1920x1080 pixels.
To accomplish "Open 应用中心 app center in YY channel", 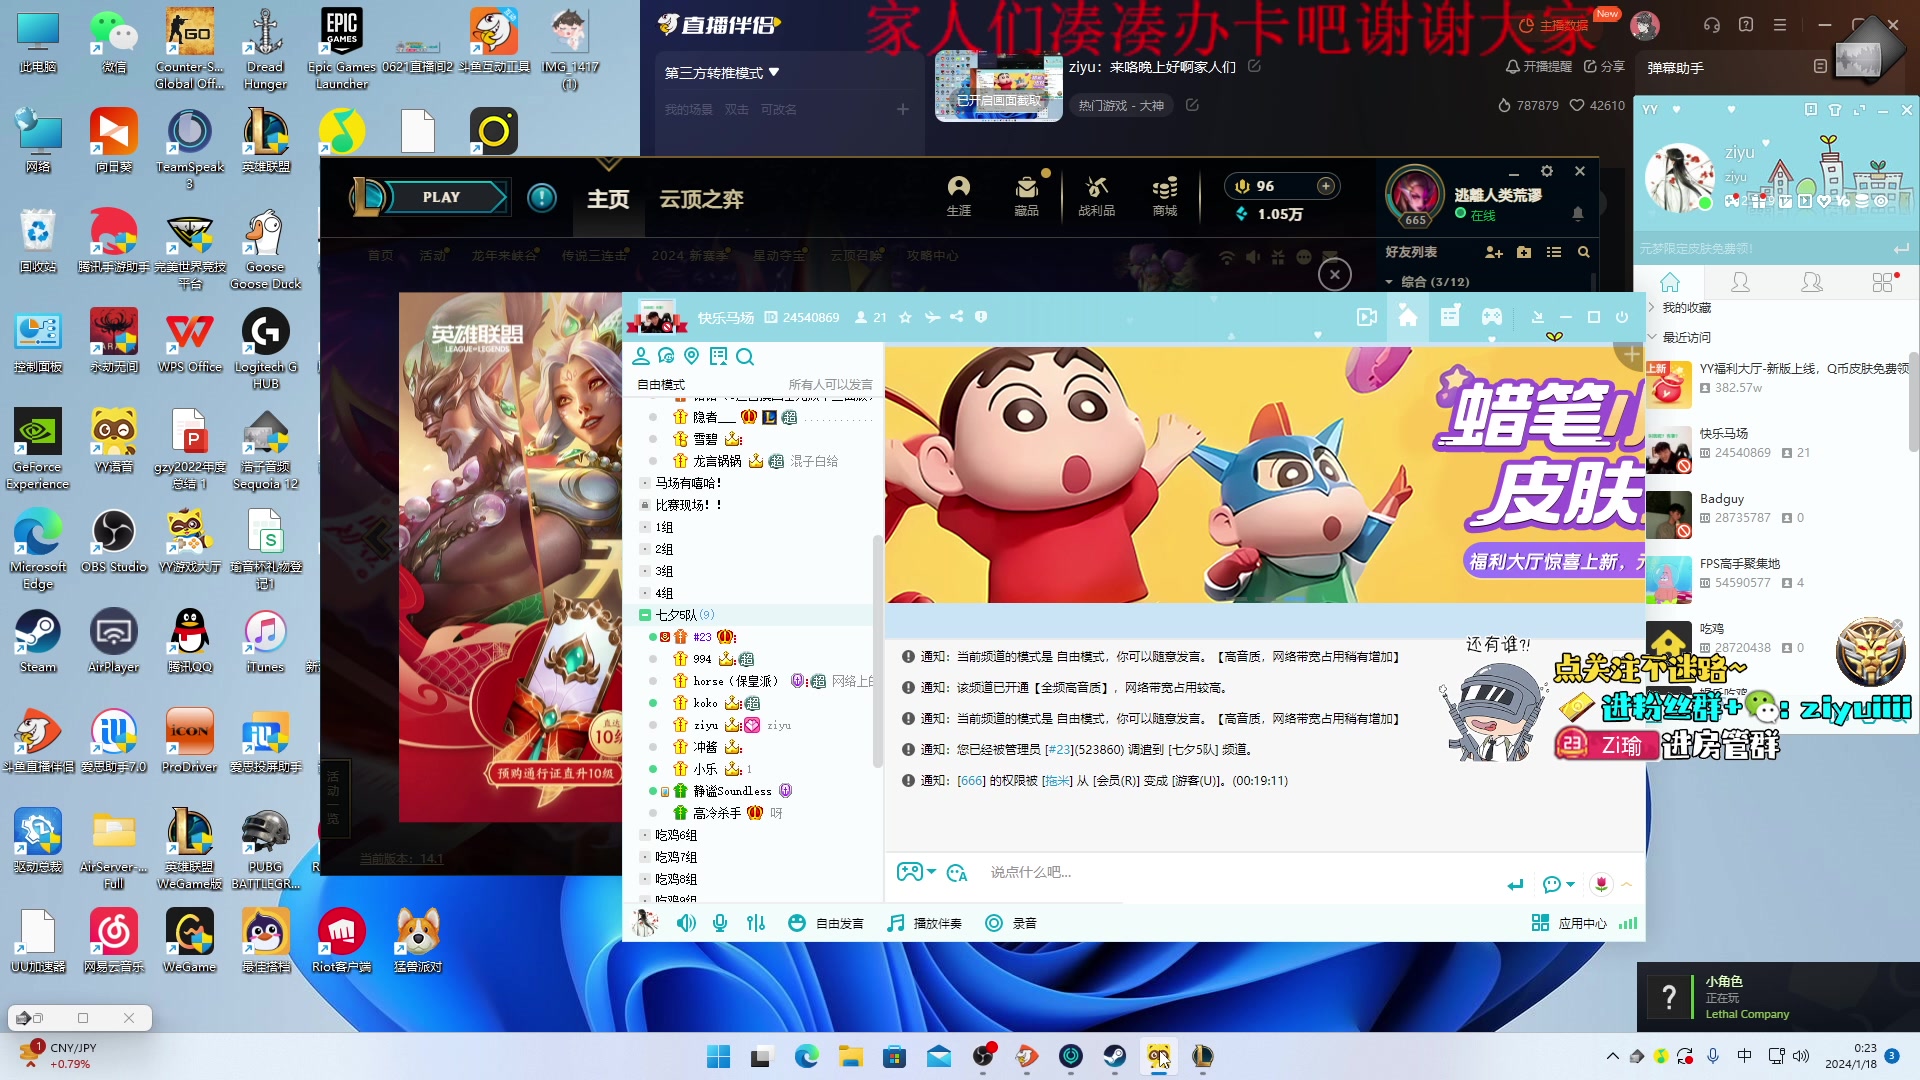I will click(1569, 923).
